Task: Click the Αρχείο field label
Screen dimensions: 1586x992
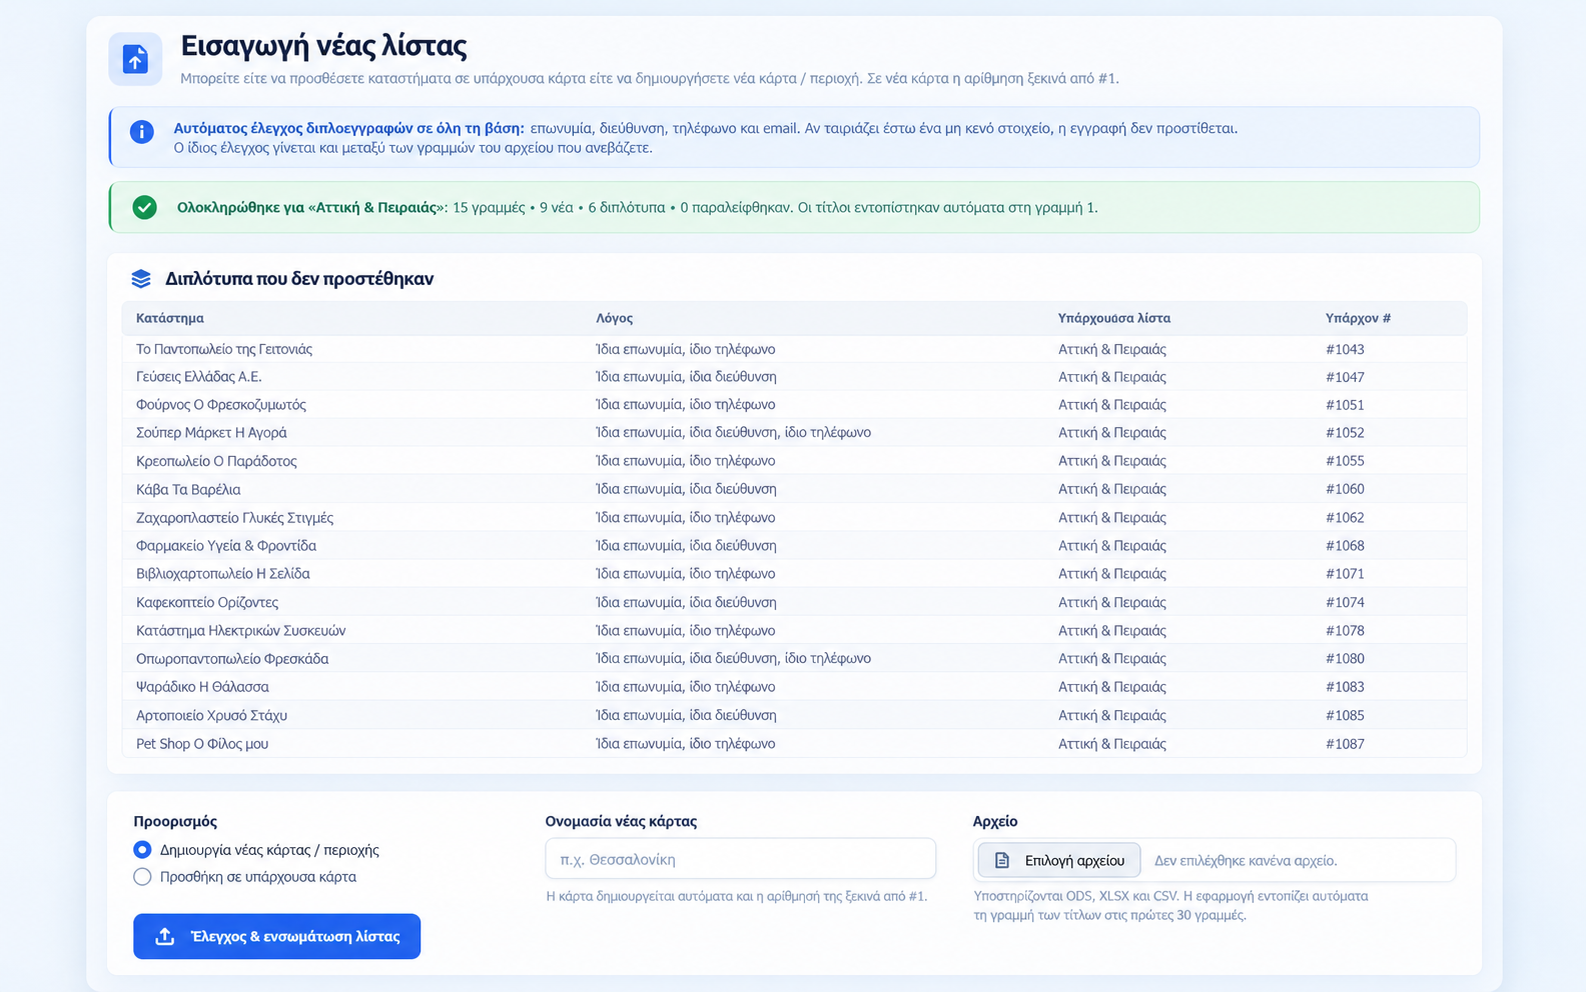Action: pyautogui.click(x=995, y=821)
